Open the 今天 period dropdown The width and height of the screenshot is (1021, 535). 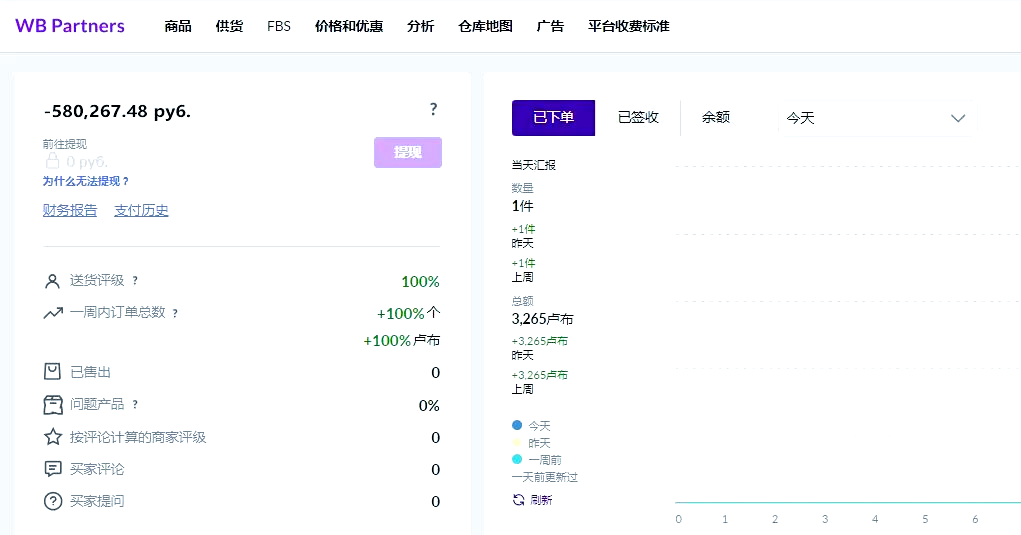(876, 118)
